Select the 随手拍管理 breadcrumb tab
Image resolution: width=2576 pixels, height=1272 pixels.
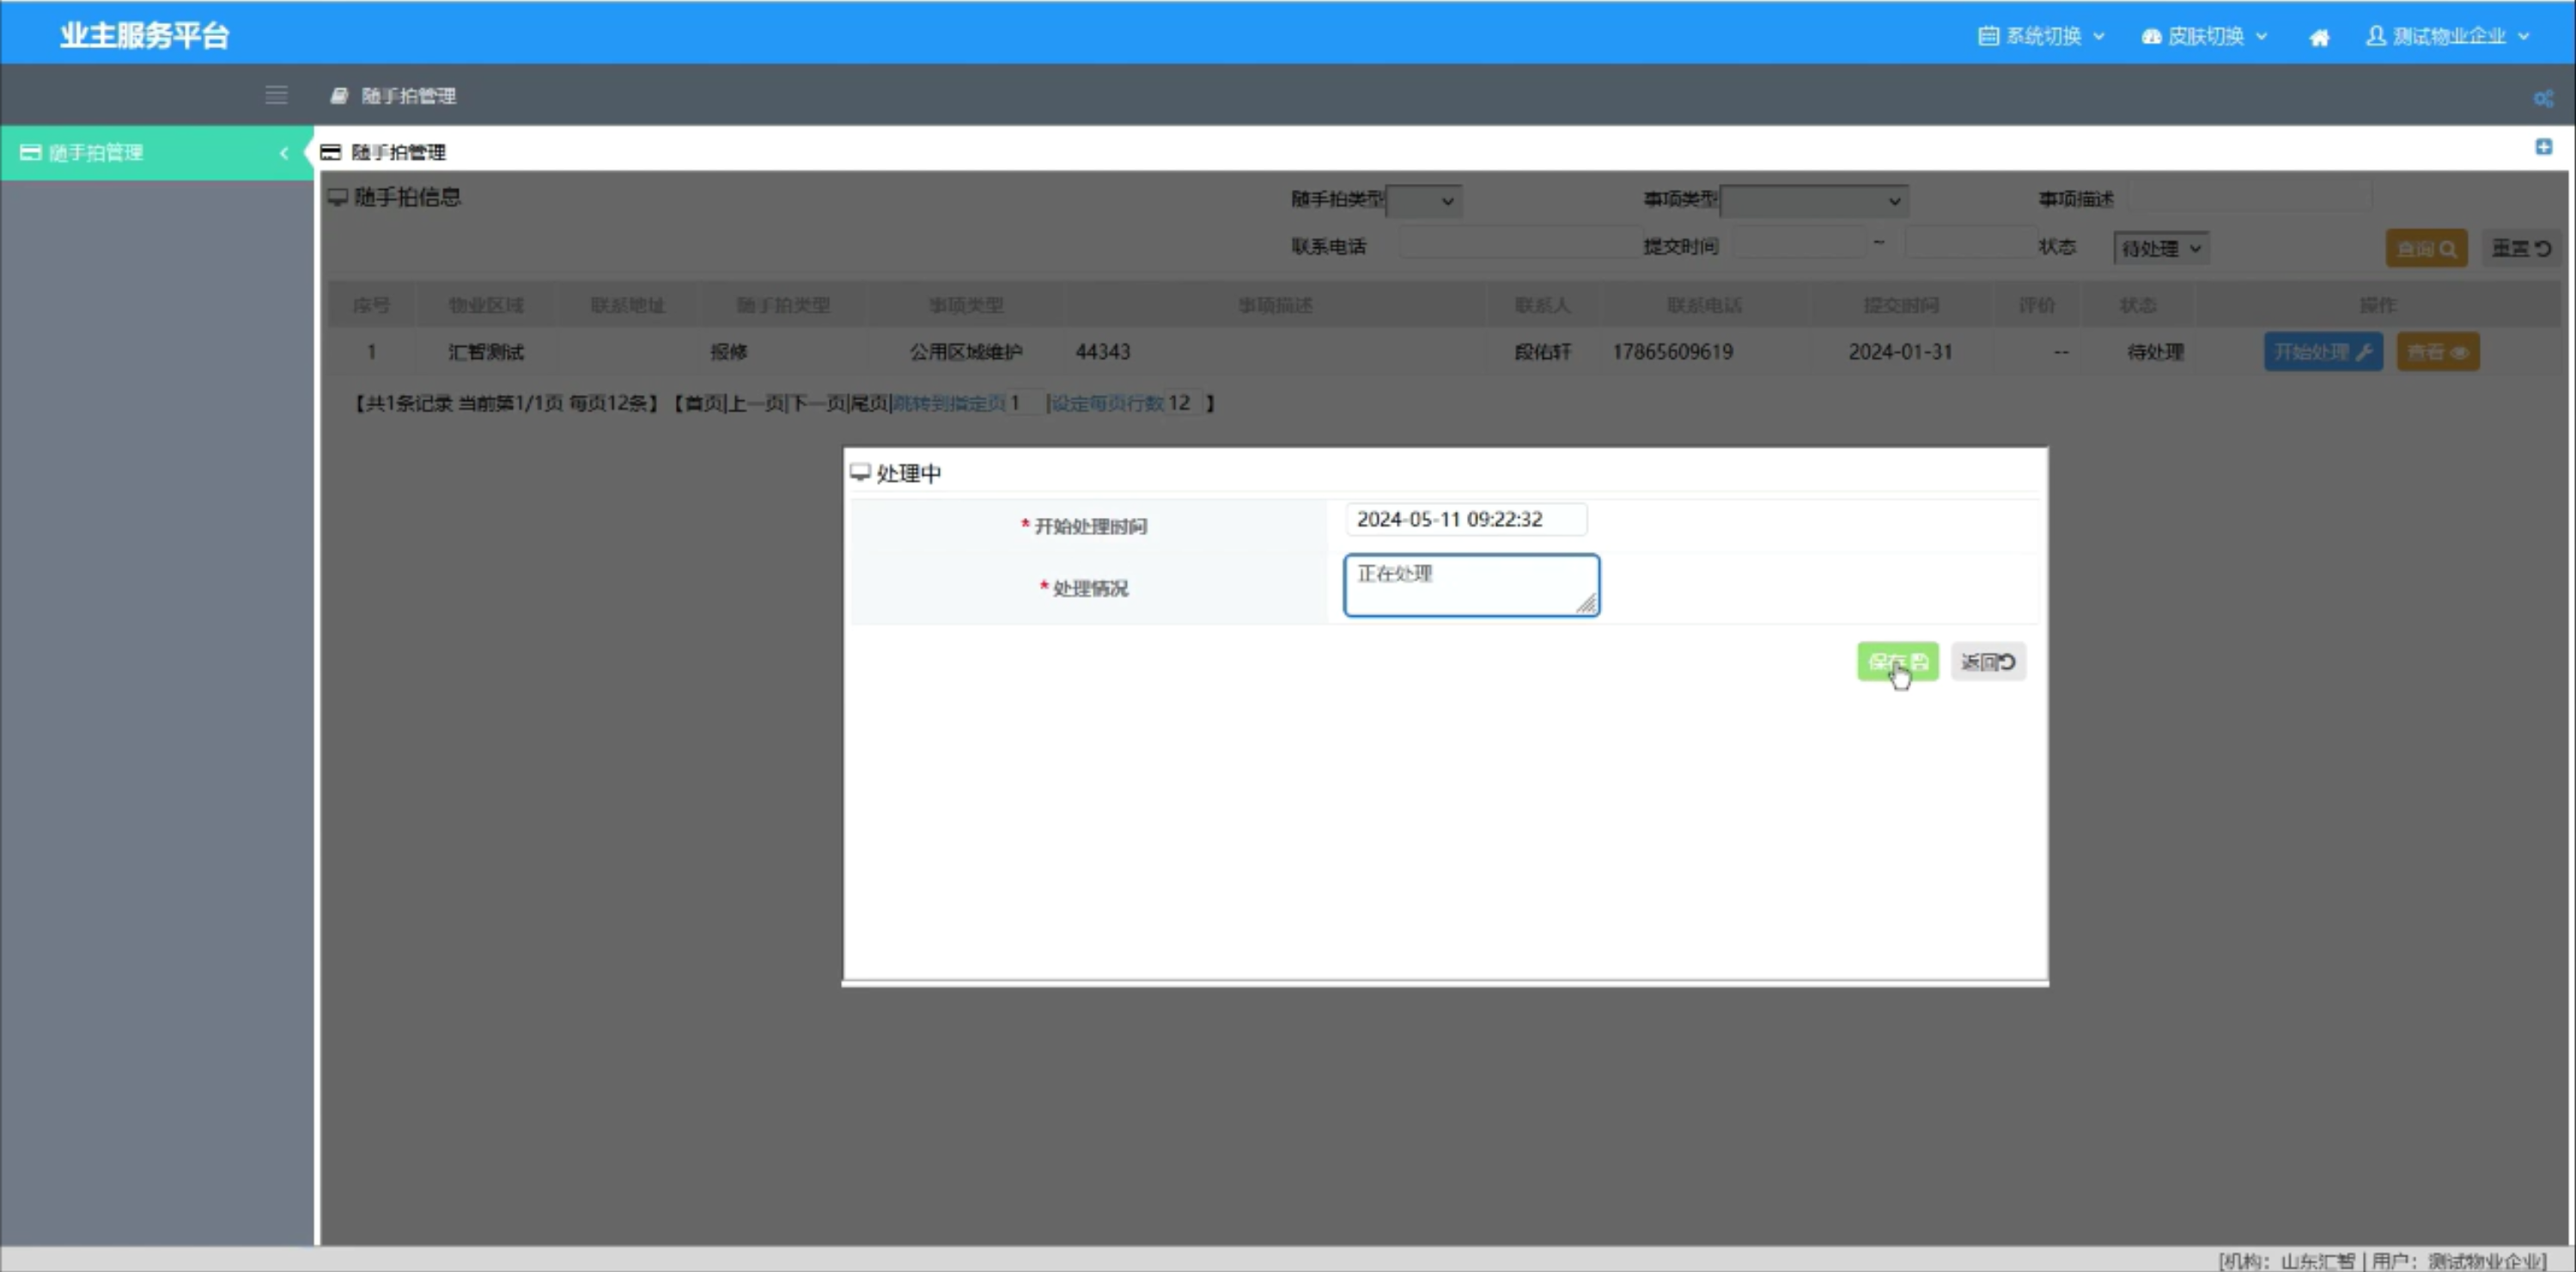pos(394,95)
